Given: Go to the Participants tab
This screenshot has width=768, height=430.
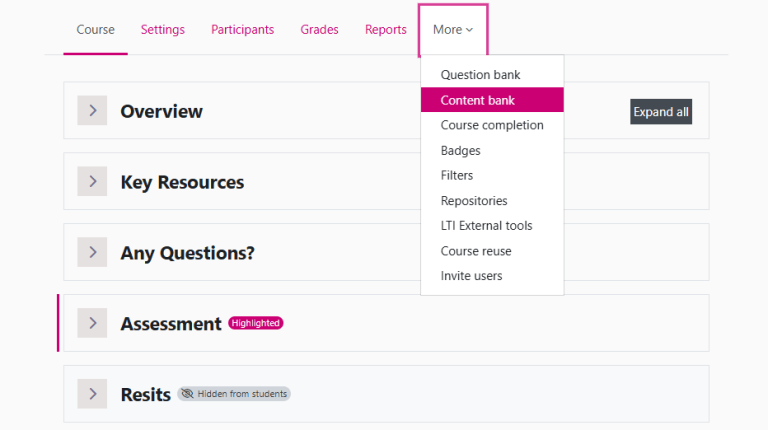Looking at the screenshot, I should [x=242, y=30].
